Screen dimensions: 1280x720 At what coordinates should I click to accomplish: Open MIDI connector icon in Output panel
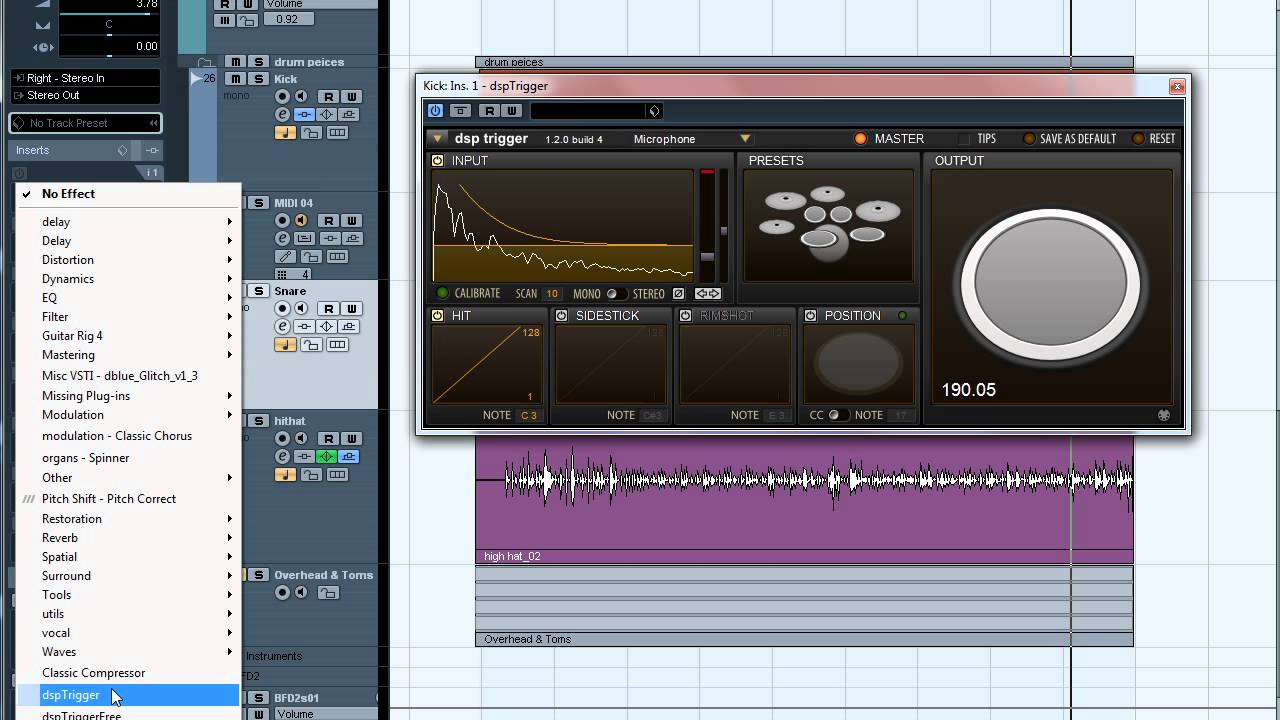point(1163,415)
